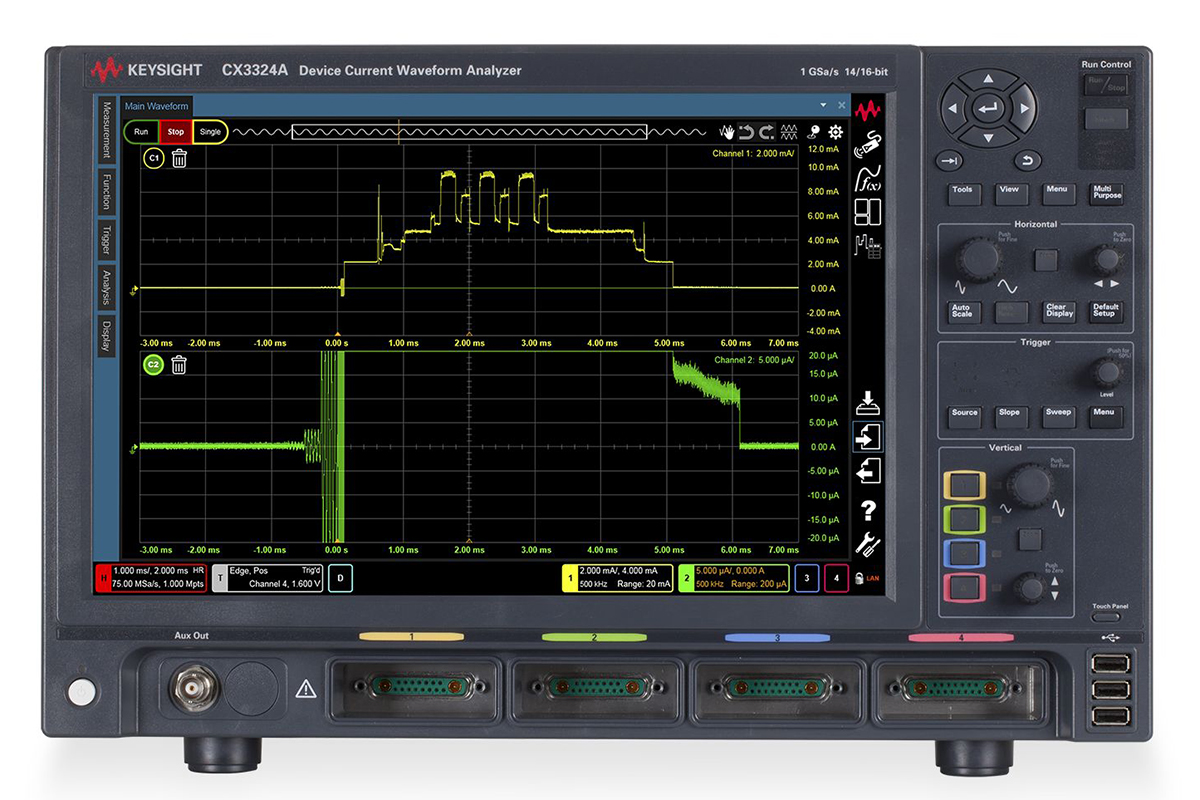Open the display settings gear
The width and height of the screenshot is (1200, 800).
(835, 132)
